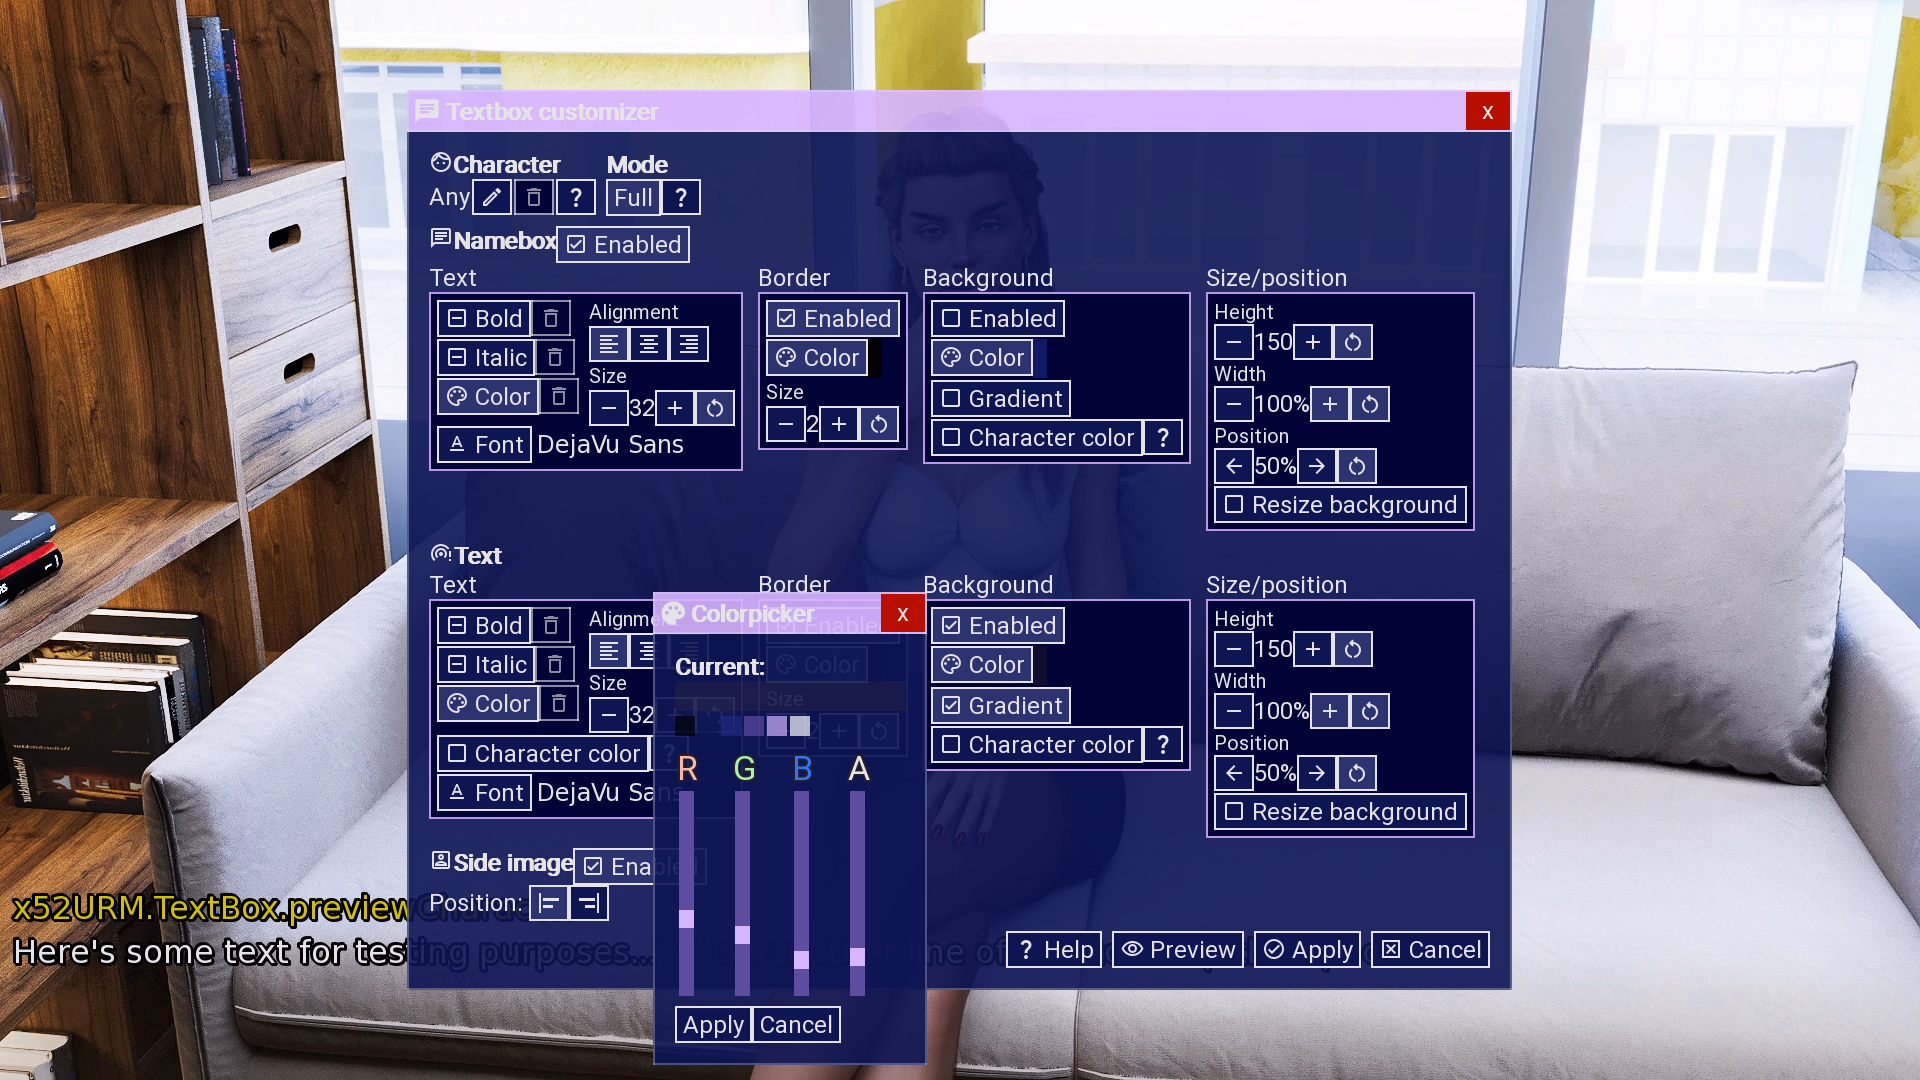Click Cancel in the Colorpicker dialog
The image size is (1920, 1080).
coord(796,1025)
